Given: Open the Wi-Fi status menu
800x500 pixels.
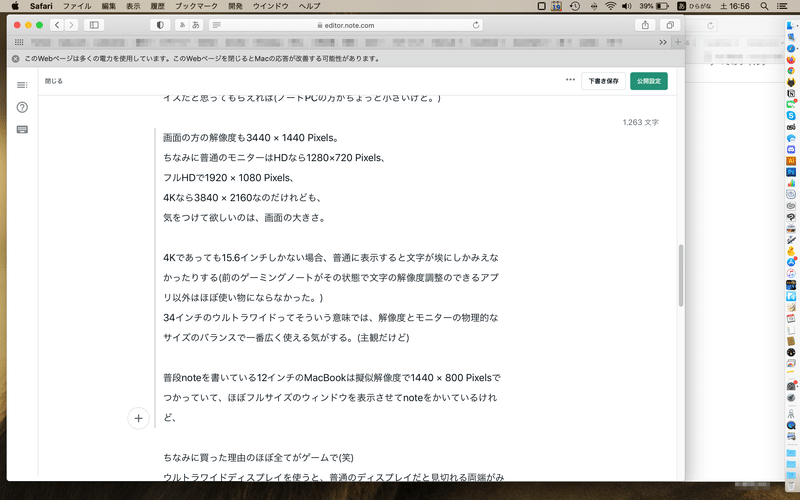Looking at the screenshot, I should (611, 6).
